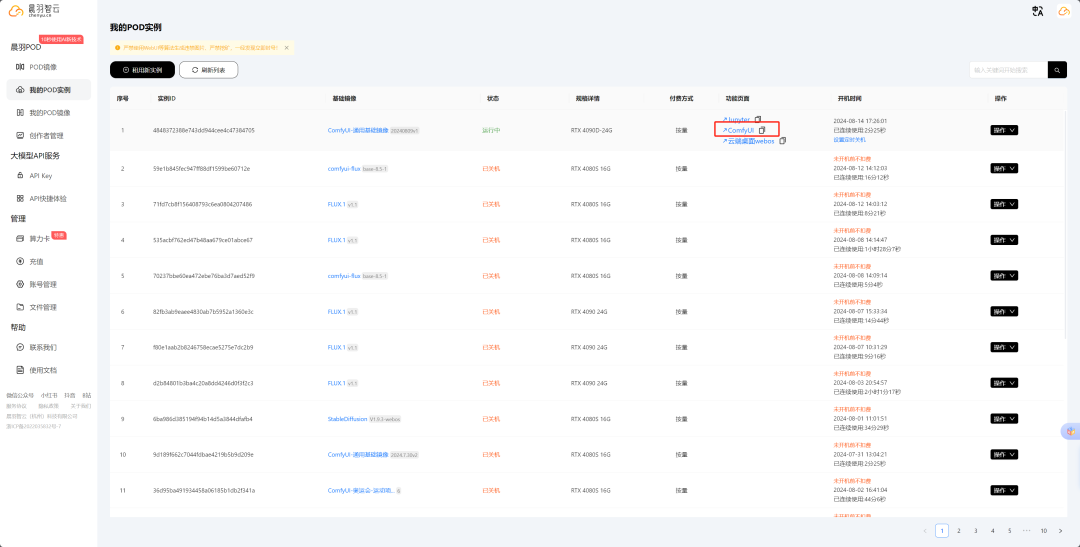This screenshot has height=547, width=1080.
Task: Open the ComfyUI link for instance 1
Action: pyautogui.click(x=738, y=130)
